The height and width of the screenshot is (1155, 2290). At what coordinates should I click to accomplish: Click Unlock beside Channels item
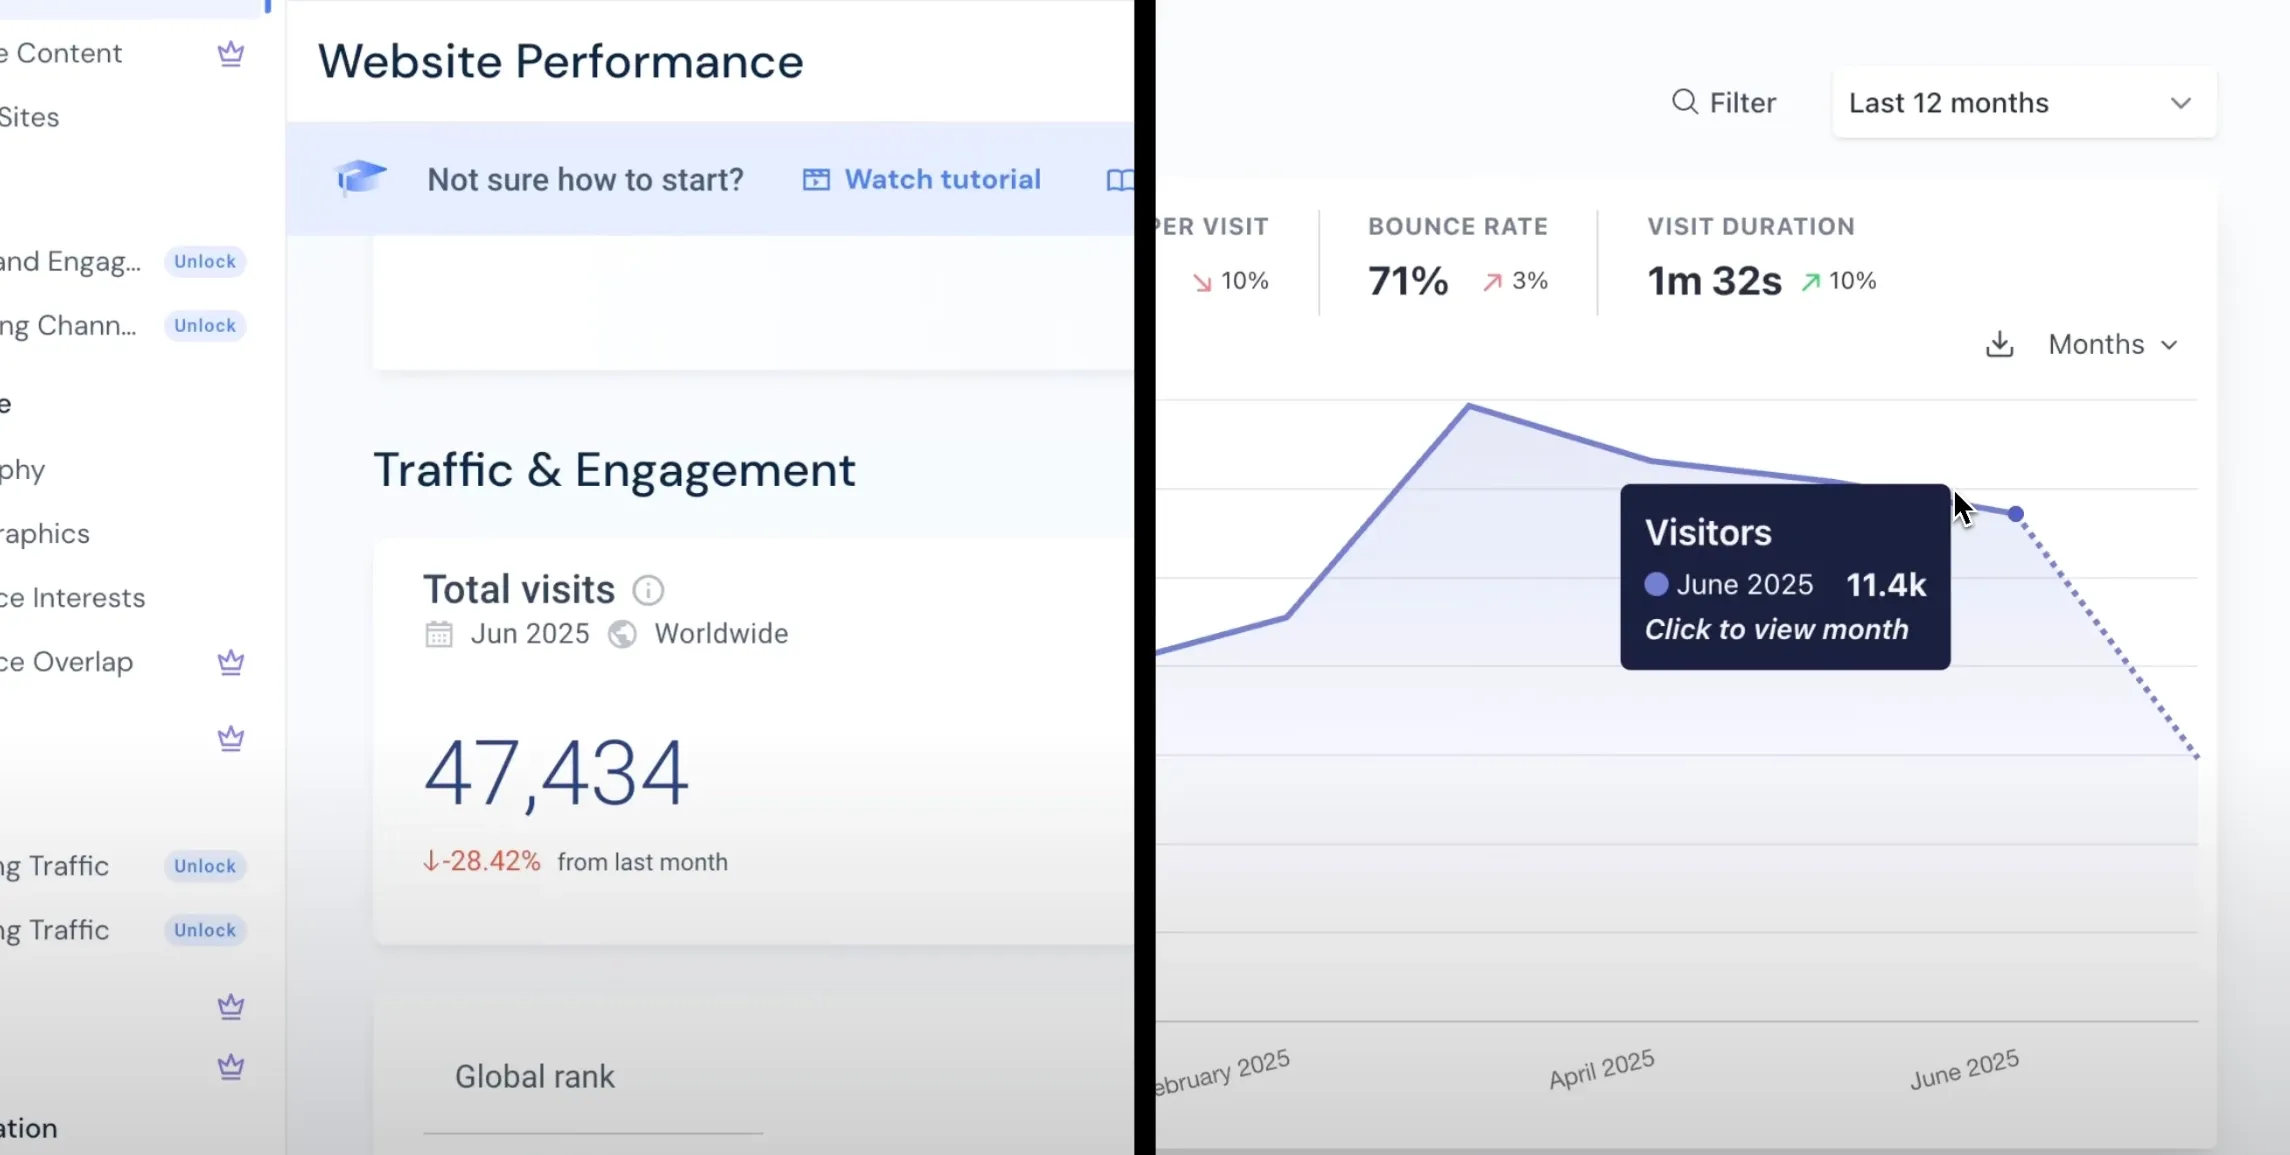pos(205,326)
